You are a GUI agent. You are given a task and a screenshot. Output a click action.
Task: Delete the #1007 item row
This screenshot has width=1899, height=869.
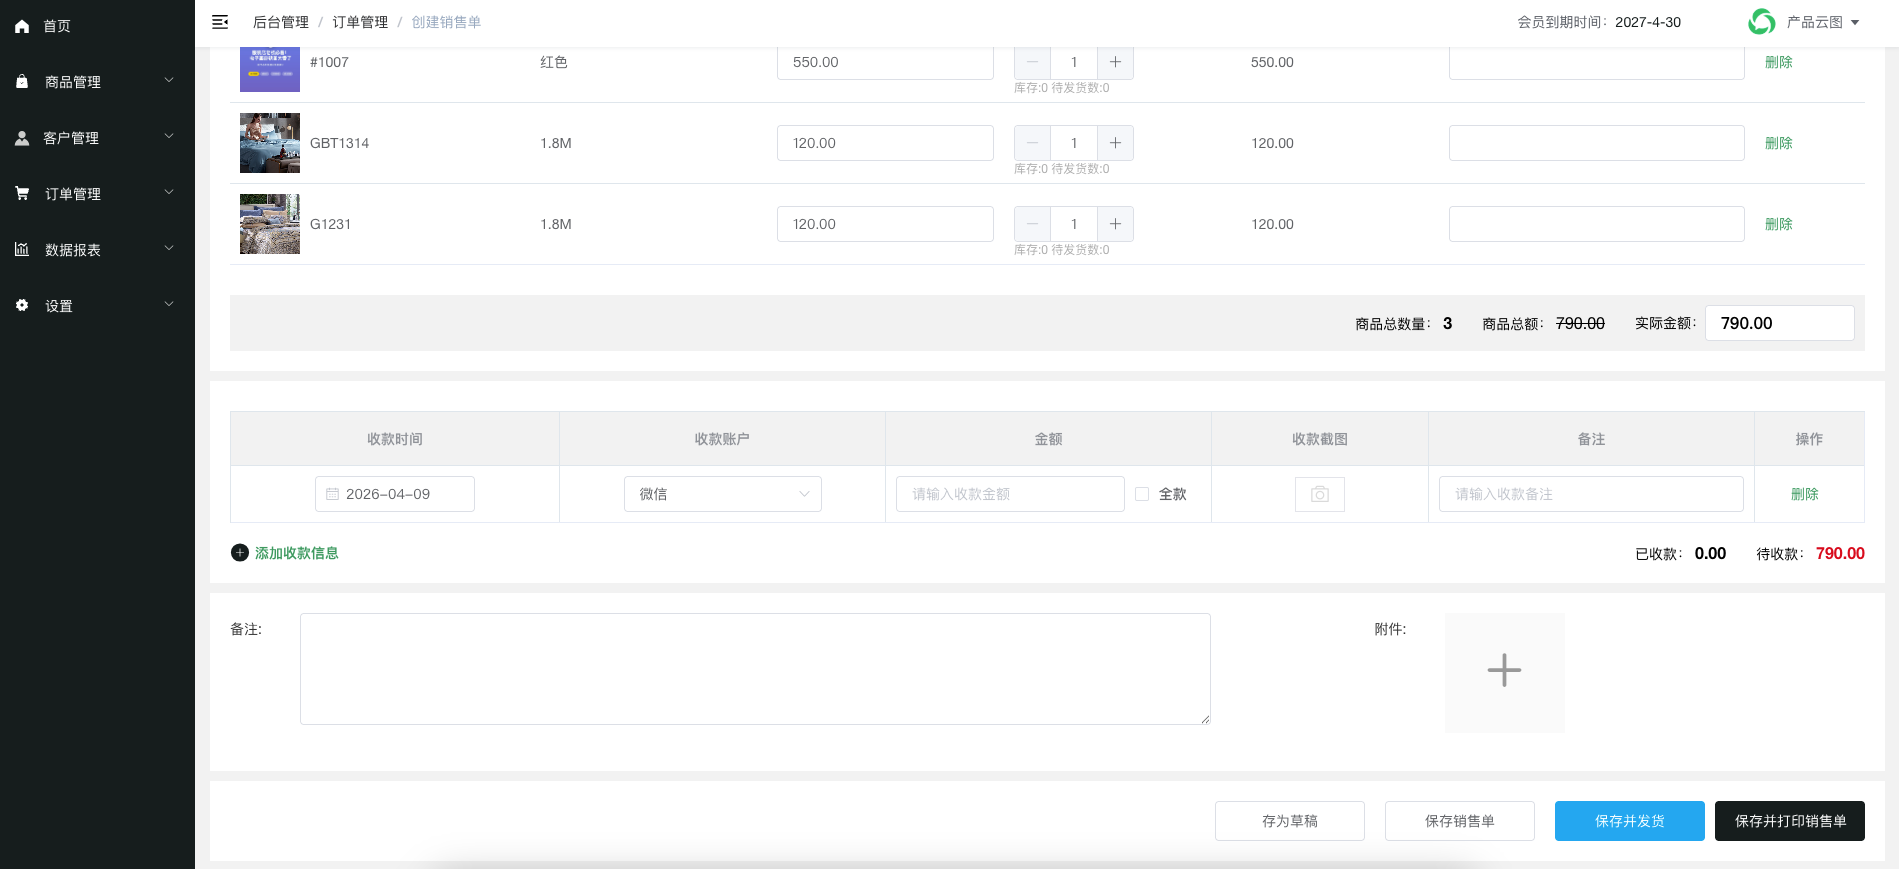coord(1778,62)
